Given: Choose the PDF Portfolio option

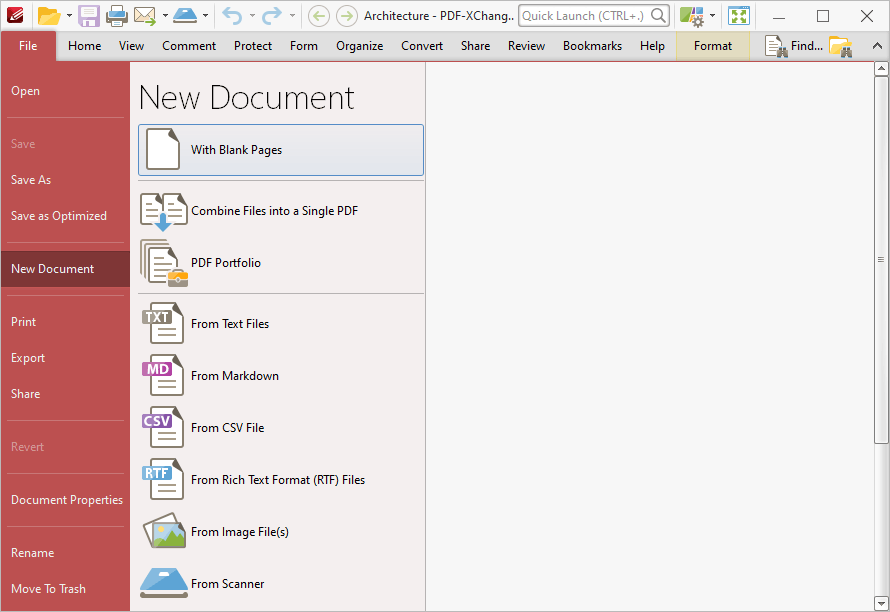Looking at the screenshot, I should [281, 263].
